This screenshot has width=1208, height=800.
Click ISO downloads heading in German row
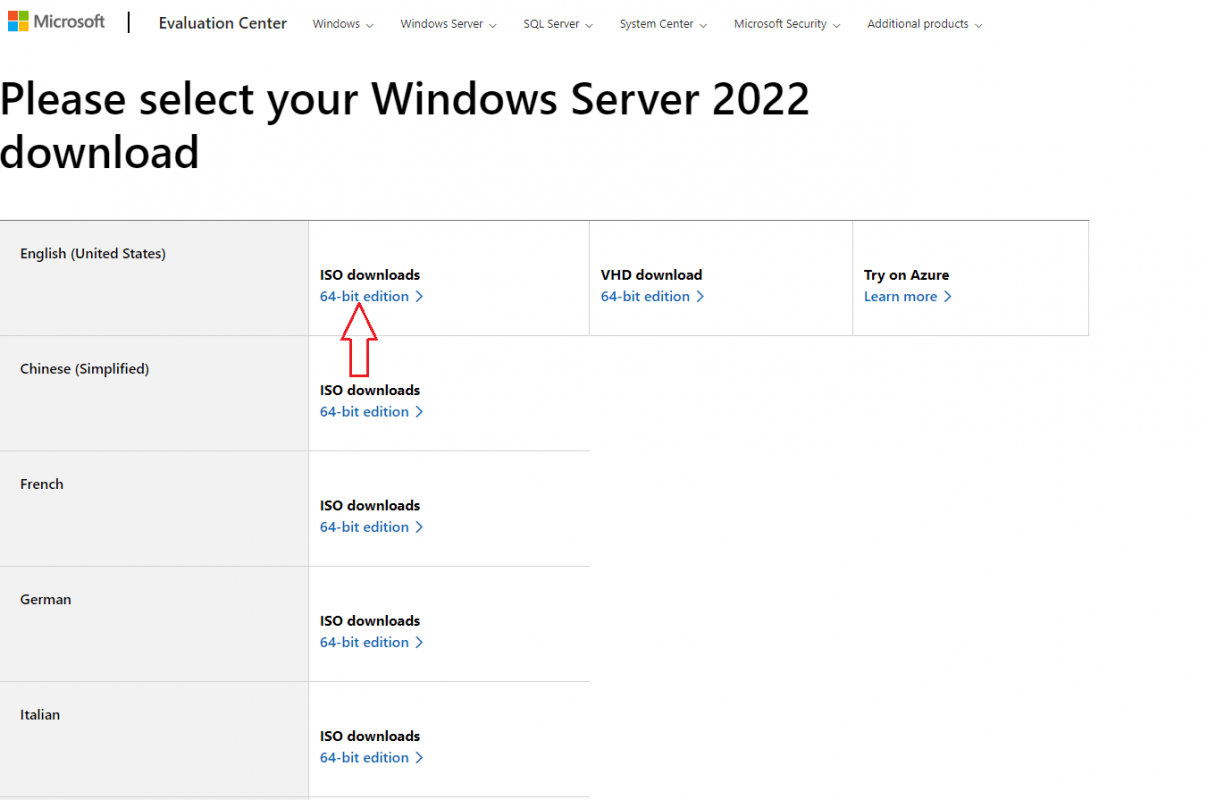tap(370, 620)
